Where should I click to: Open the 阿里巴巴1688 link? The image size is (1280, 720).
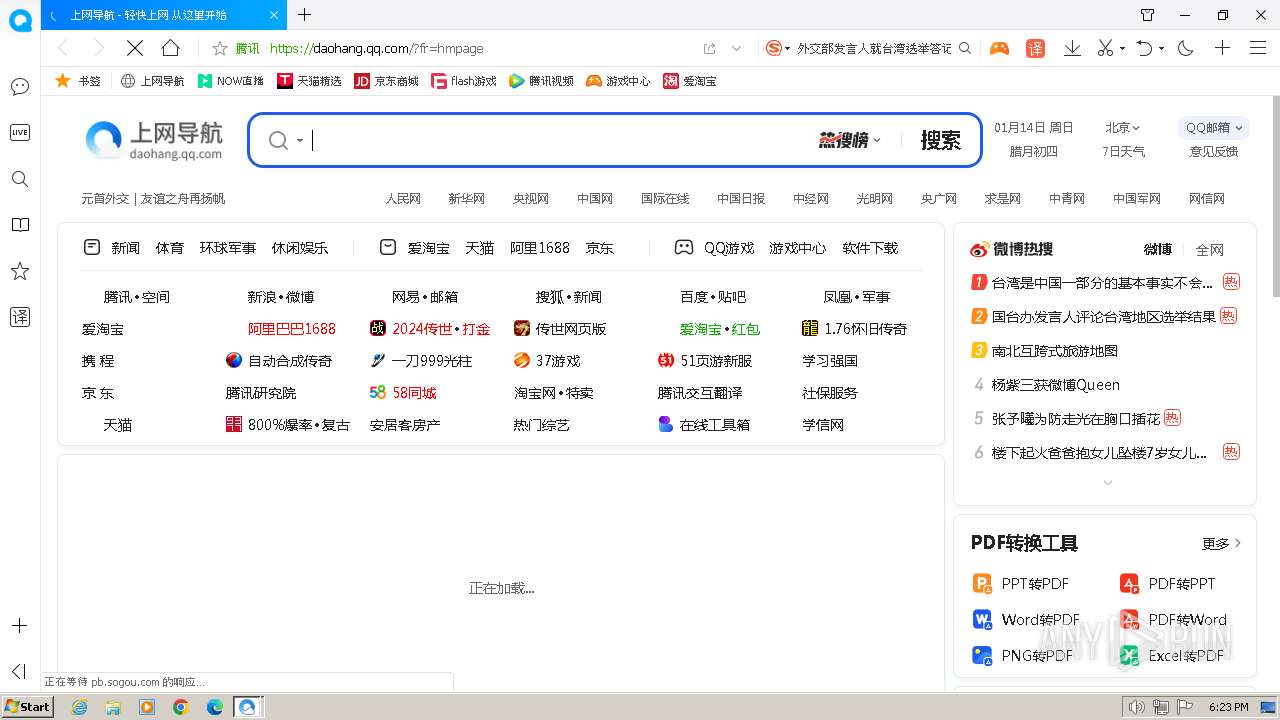point(292,329)
